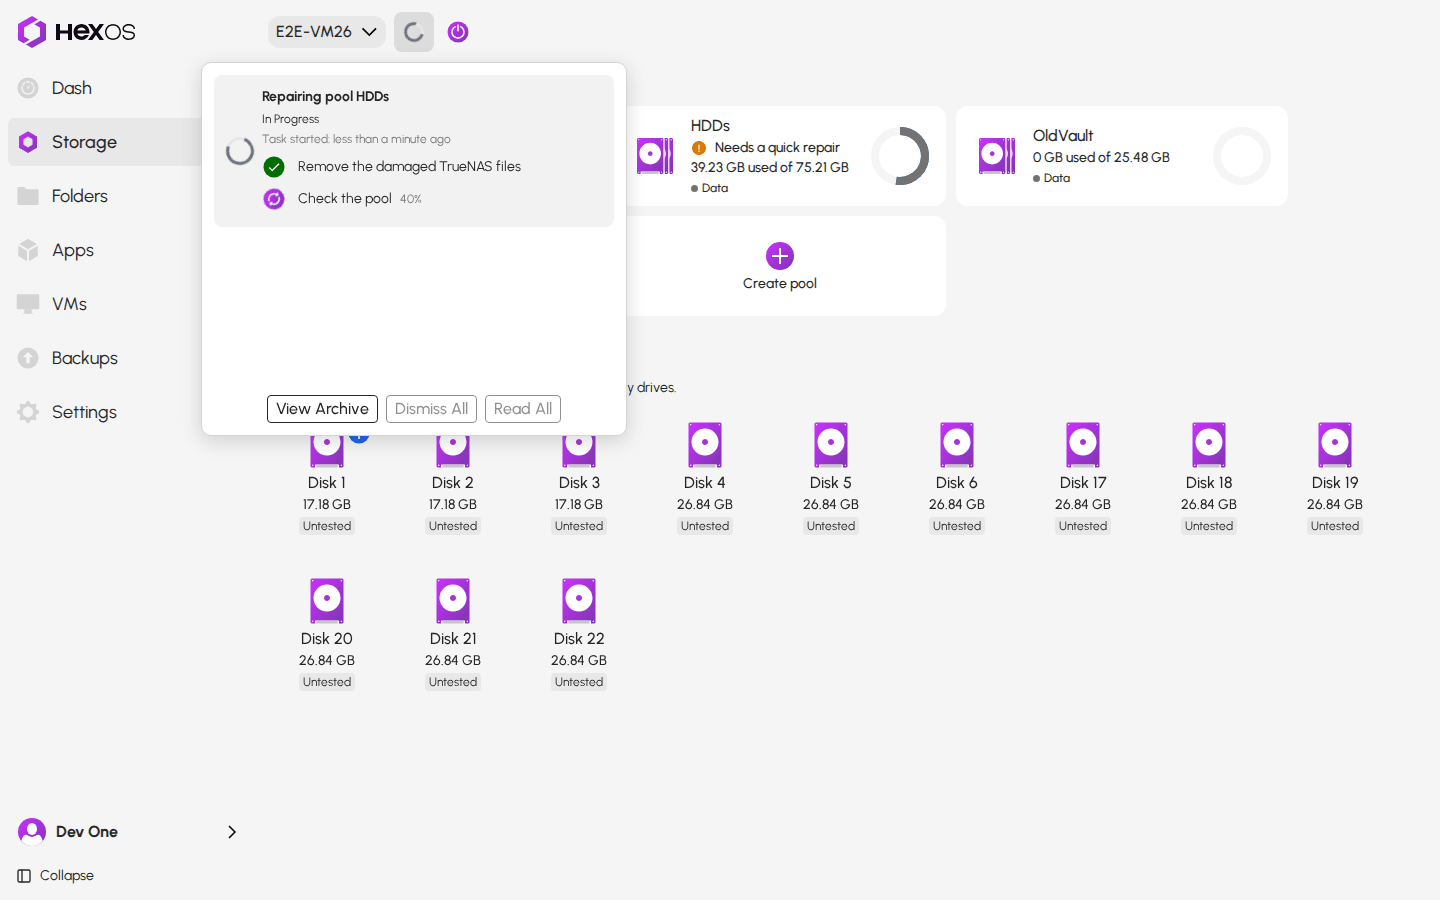Click the Read All button
Screen dimensions: 1440x900
(x=523, y=409)
